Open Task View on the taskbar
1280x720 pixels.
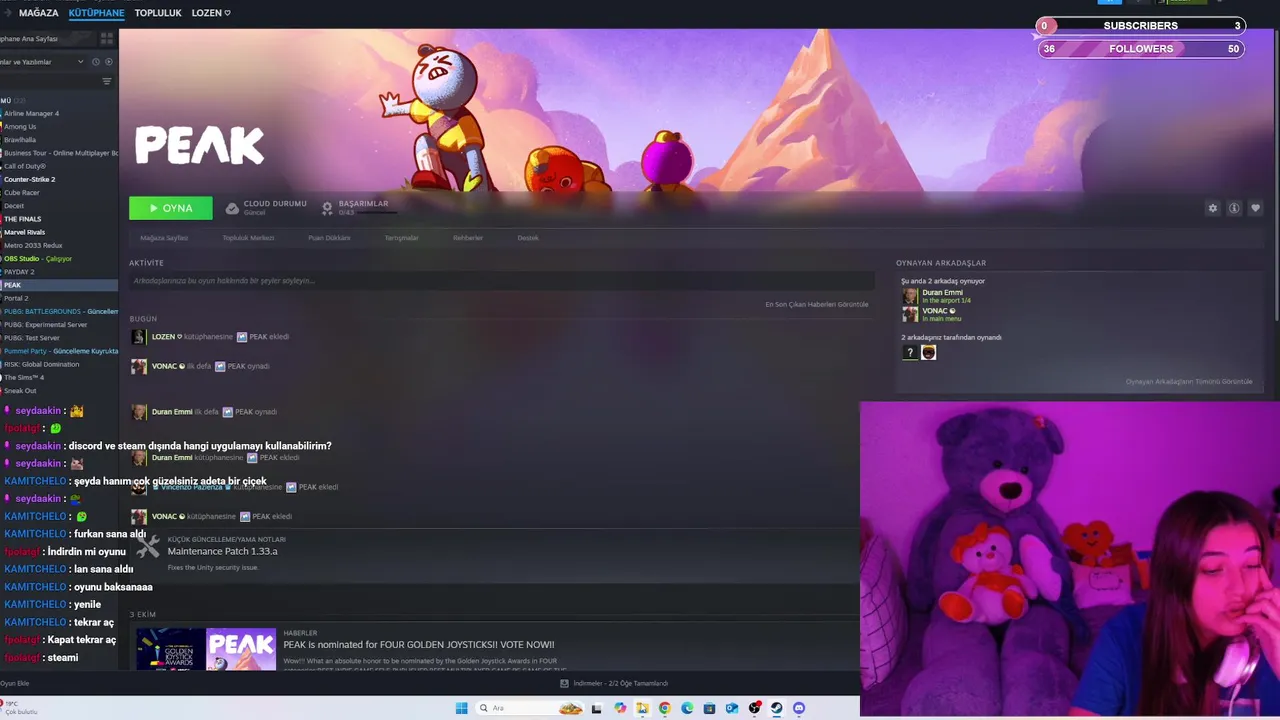(x=596, y=708)
